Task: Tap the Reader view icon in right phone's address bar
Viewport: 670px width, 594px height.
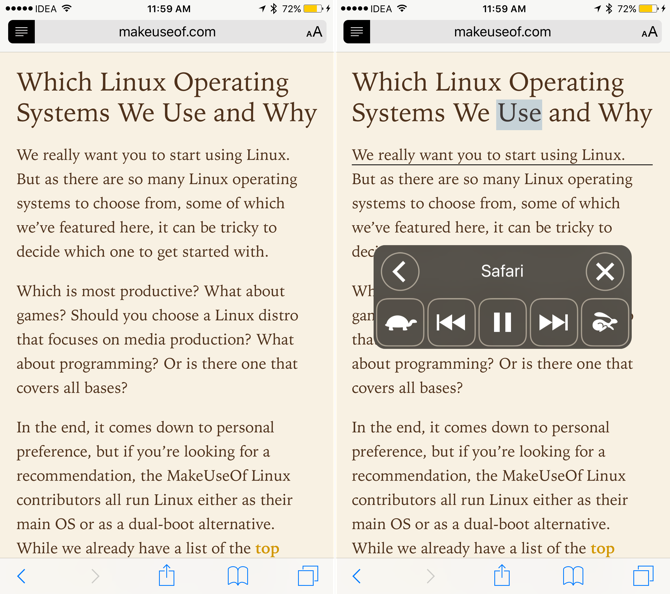Action: (x=357, y=32)
